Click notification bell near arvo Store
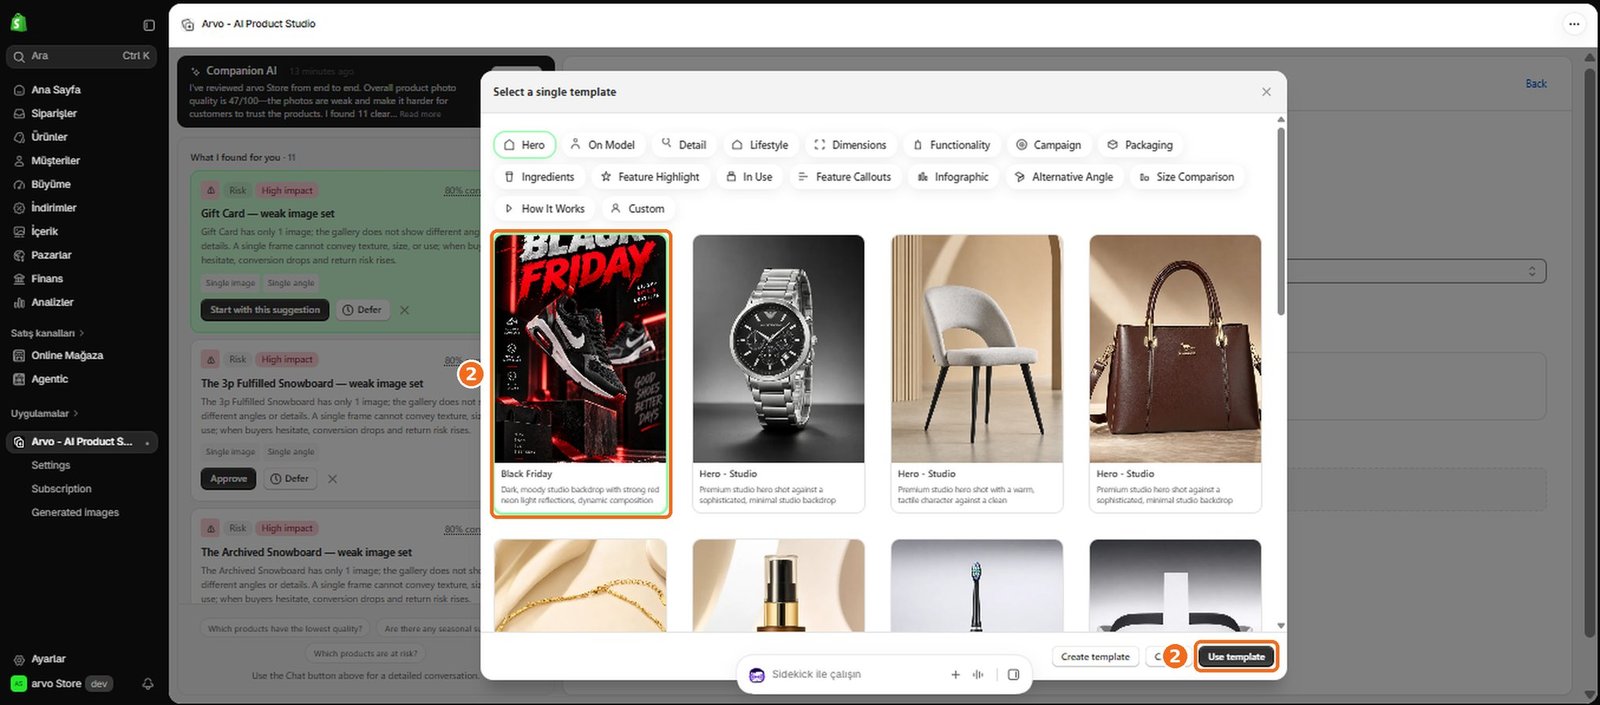 tap(148, 684)
